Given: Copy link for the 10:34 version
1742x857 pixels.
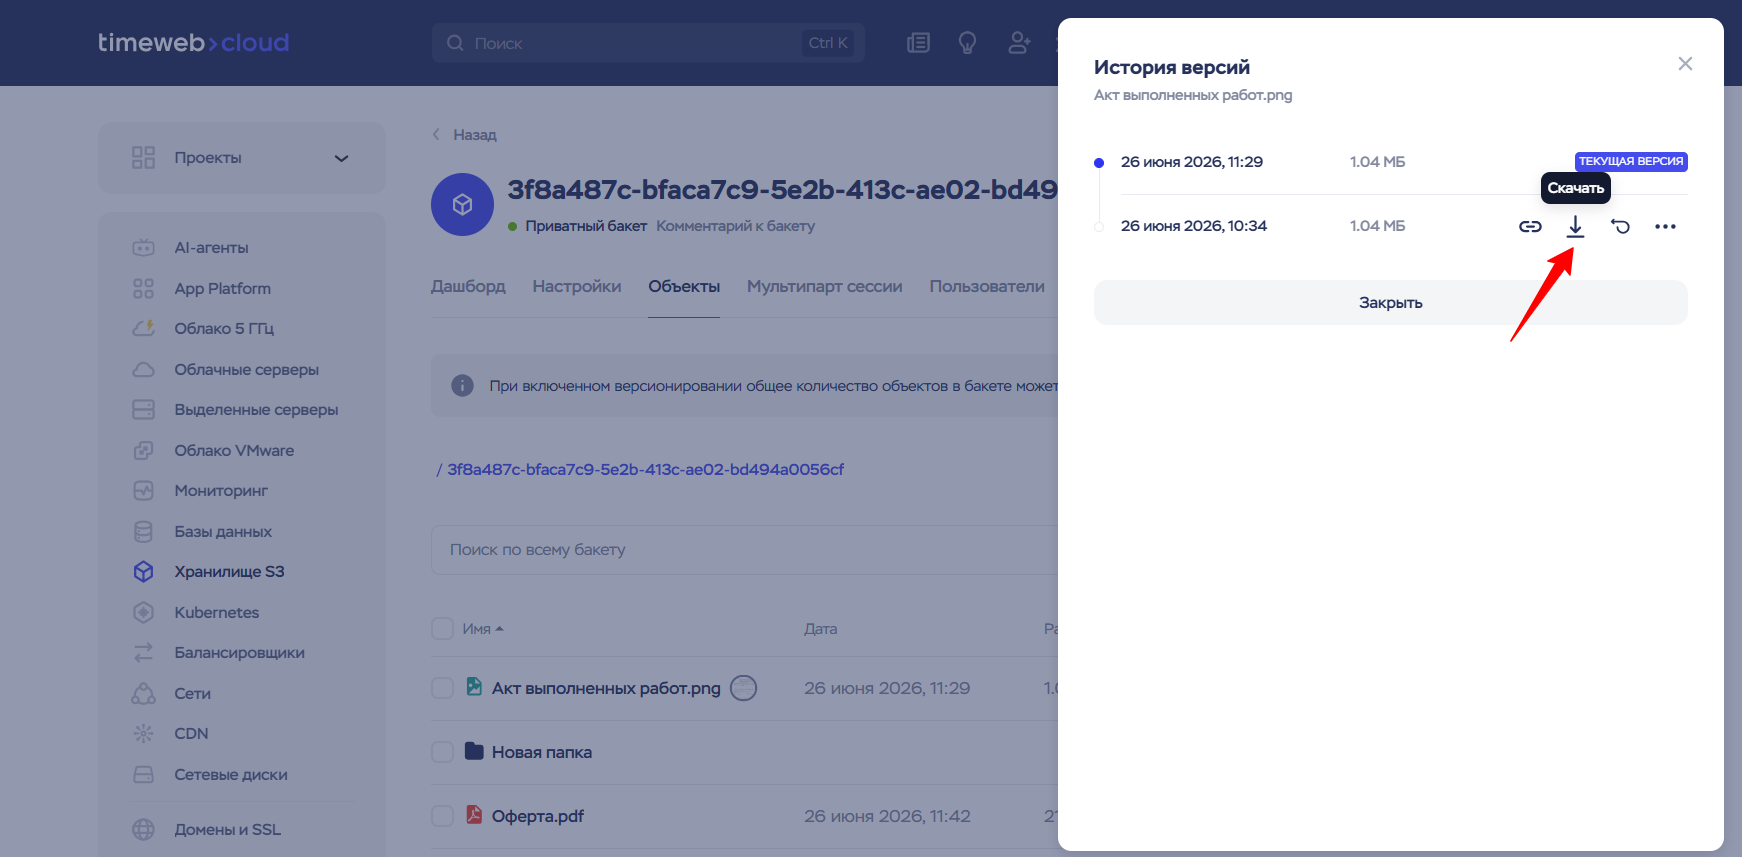Looking at the screenshot, I should tap(1530, 227).
